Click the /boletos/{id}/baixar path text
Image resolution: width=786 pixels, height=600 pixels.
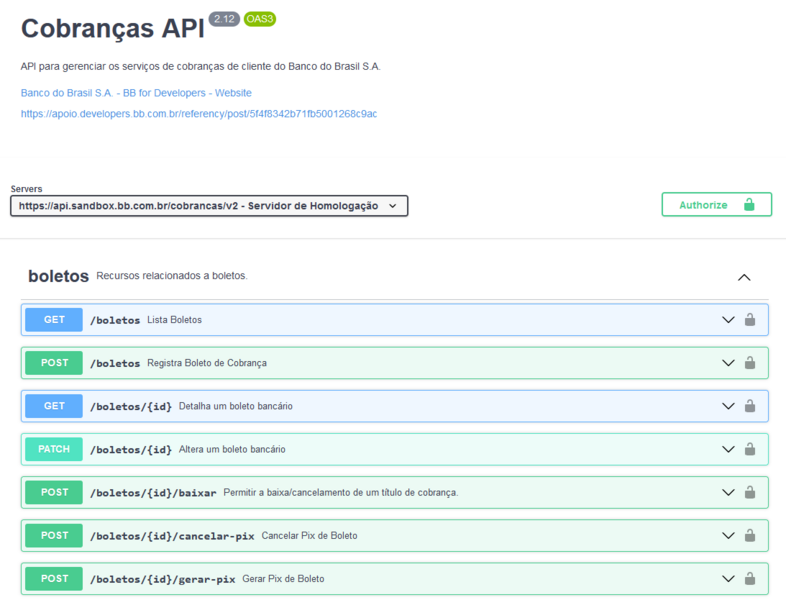click(153, 493)
